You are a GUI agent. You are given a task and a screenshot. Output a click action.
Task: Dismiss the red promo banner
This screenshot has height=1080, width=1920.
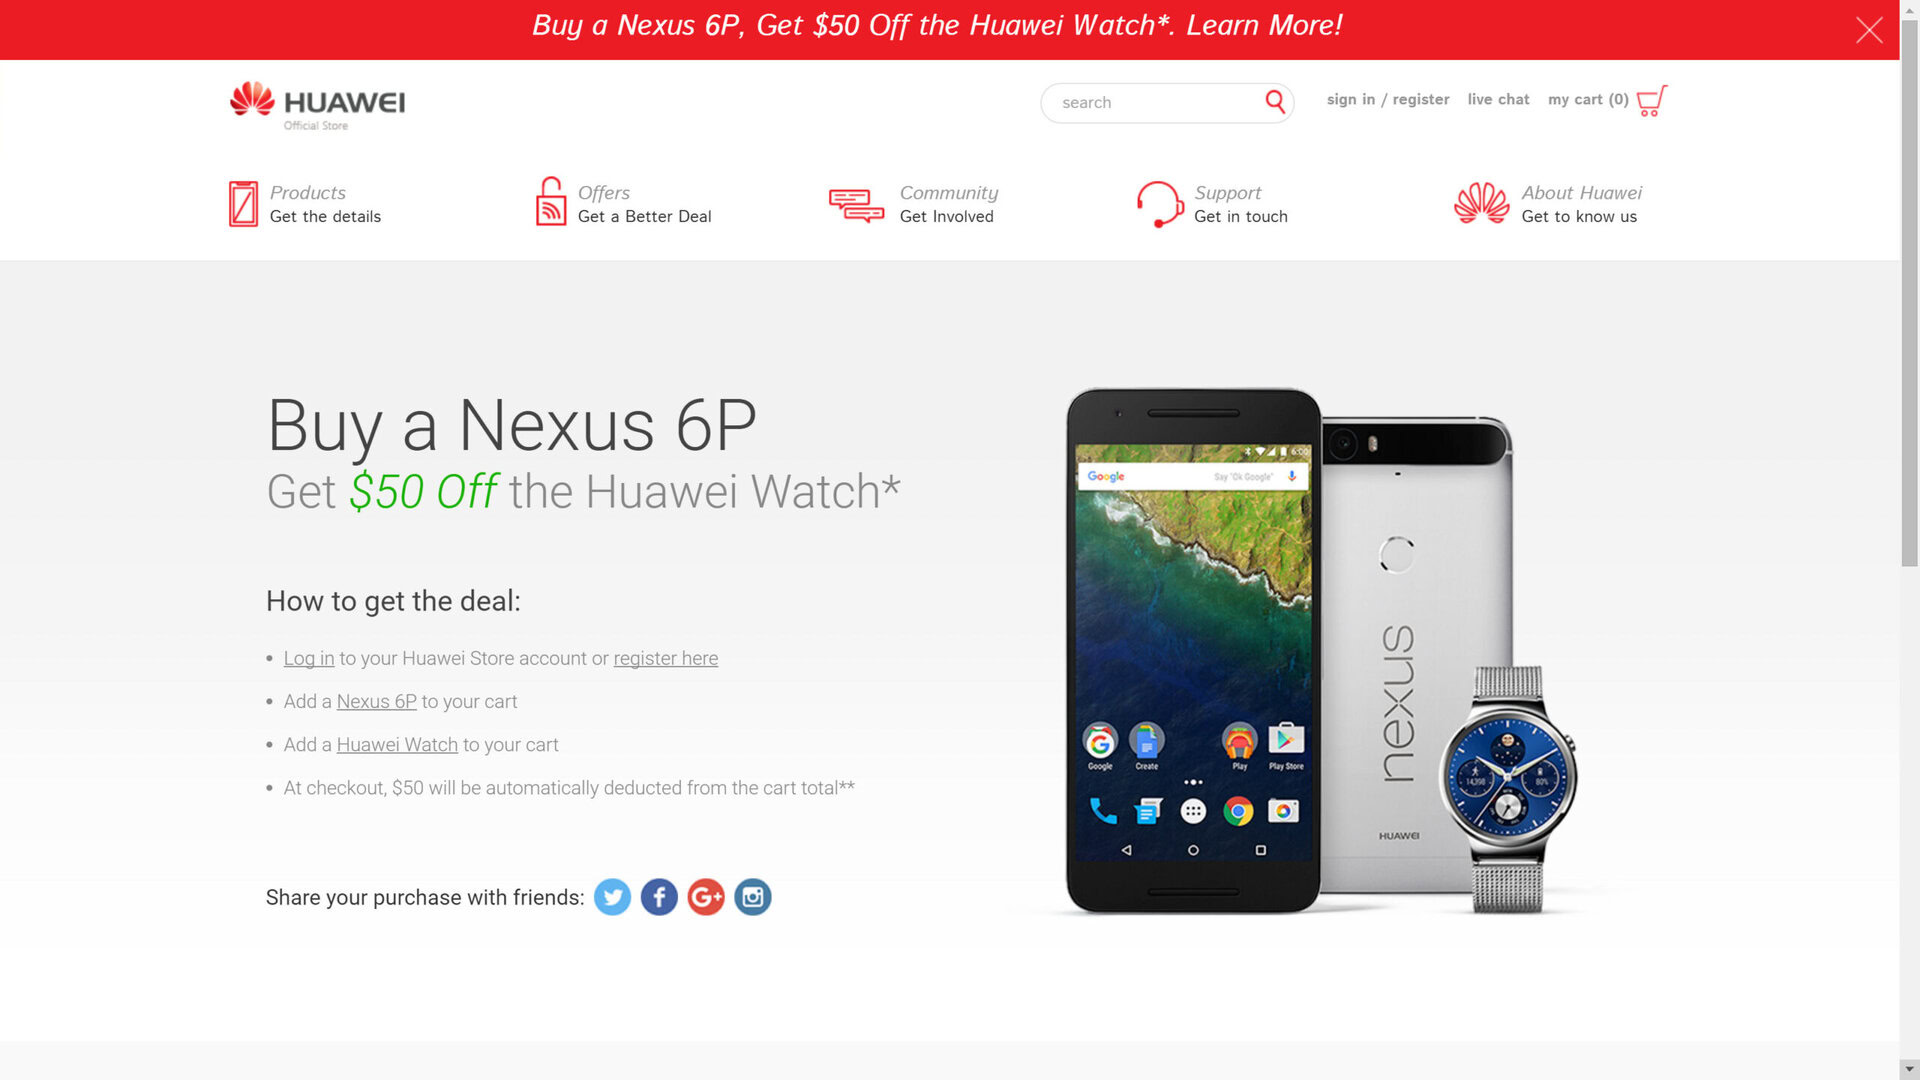(1869, 30)
